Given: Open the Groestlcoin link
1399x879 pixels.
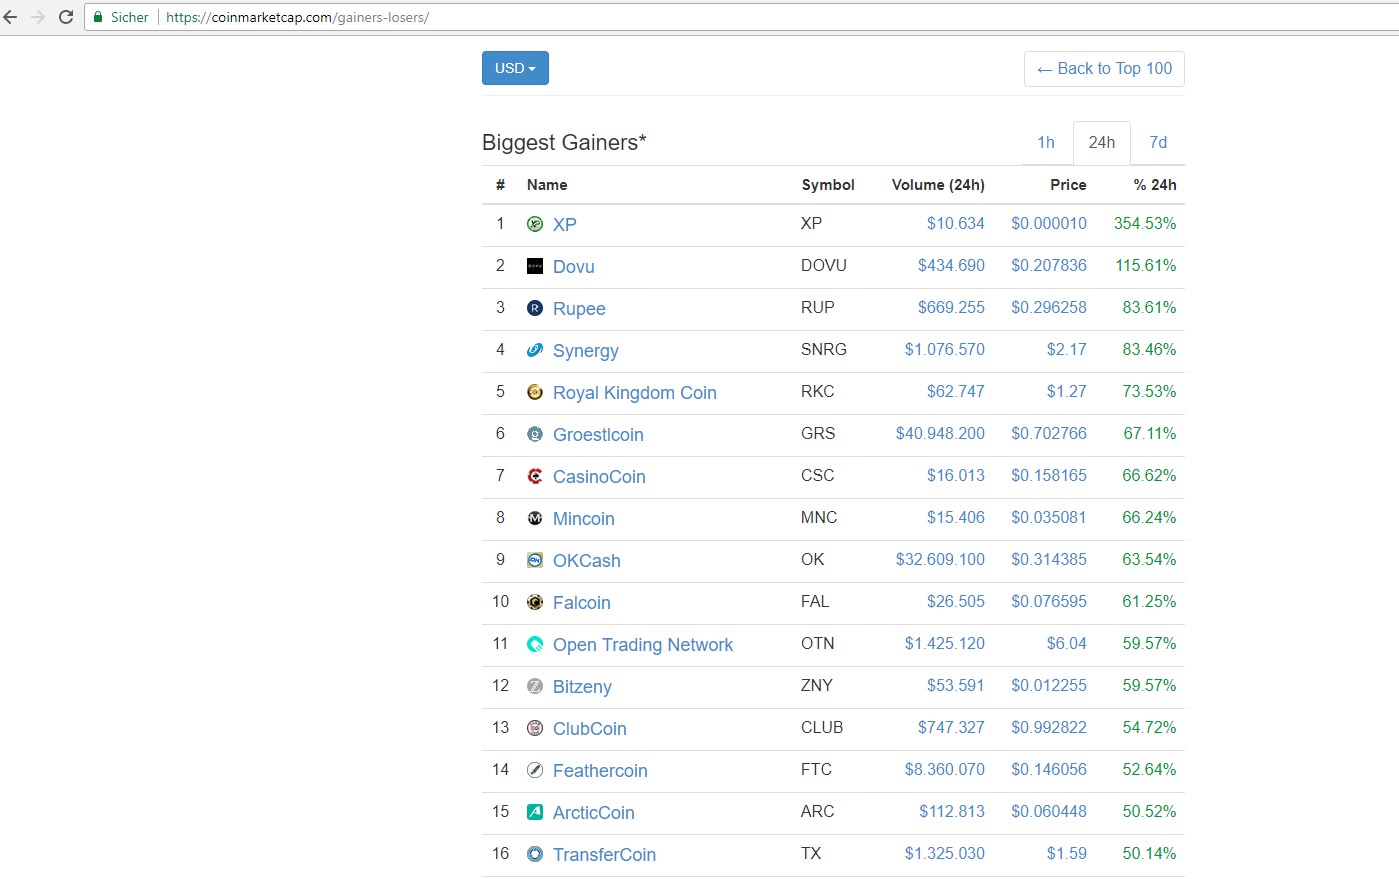Looking at the screenshot, I should click(598, 434).
